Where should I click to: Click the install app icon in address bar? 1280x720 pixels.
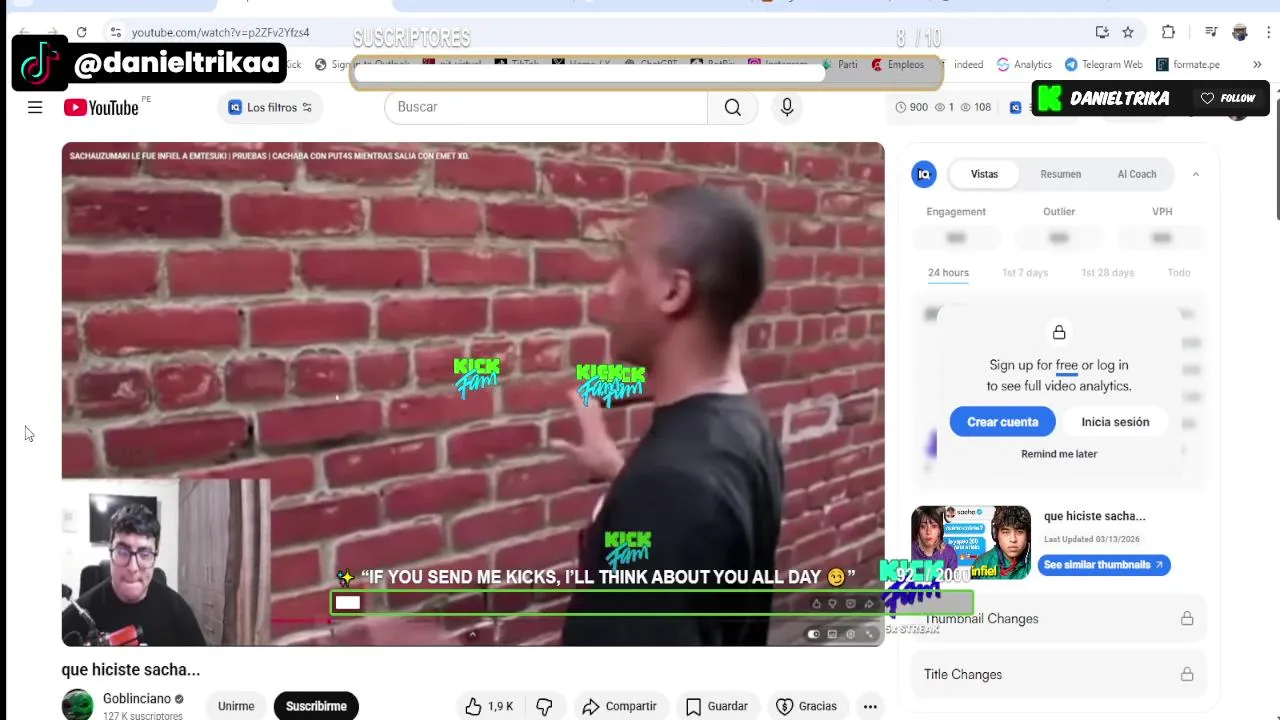[1102, 32]
